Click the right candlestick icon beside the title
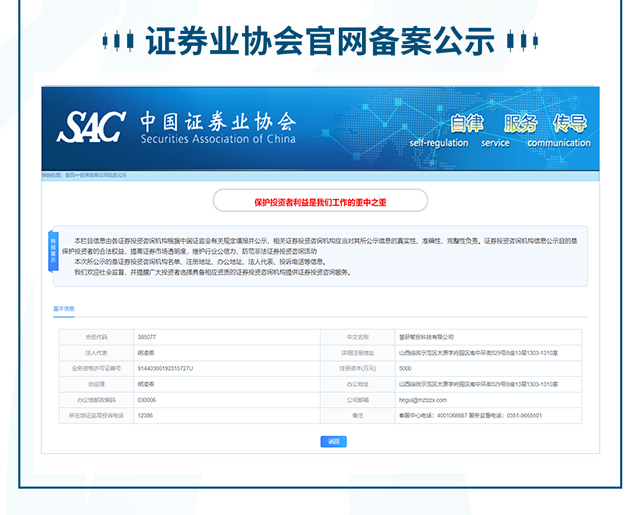Viewport: 640px width, 515px height. 519,41
